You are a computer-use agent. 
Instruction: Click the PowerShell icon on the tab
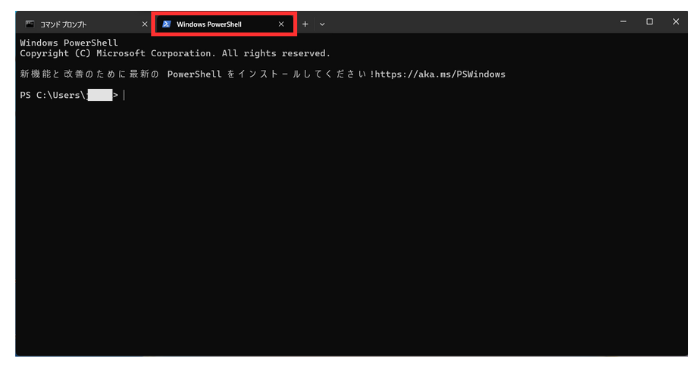click(x=166, y=24)
